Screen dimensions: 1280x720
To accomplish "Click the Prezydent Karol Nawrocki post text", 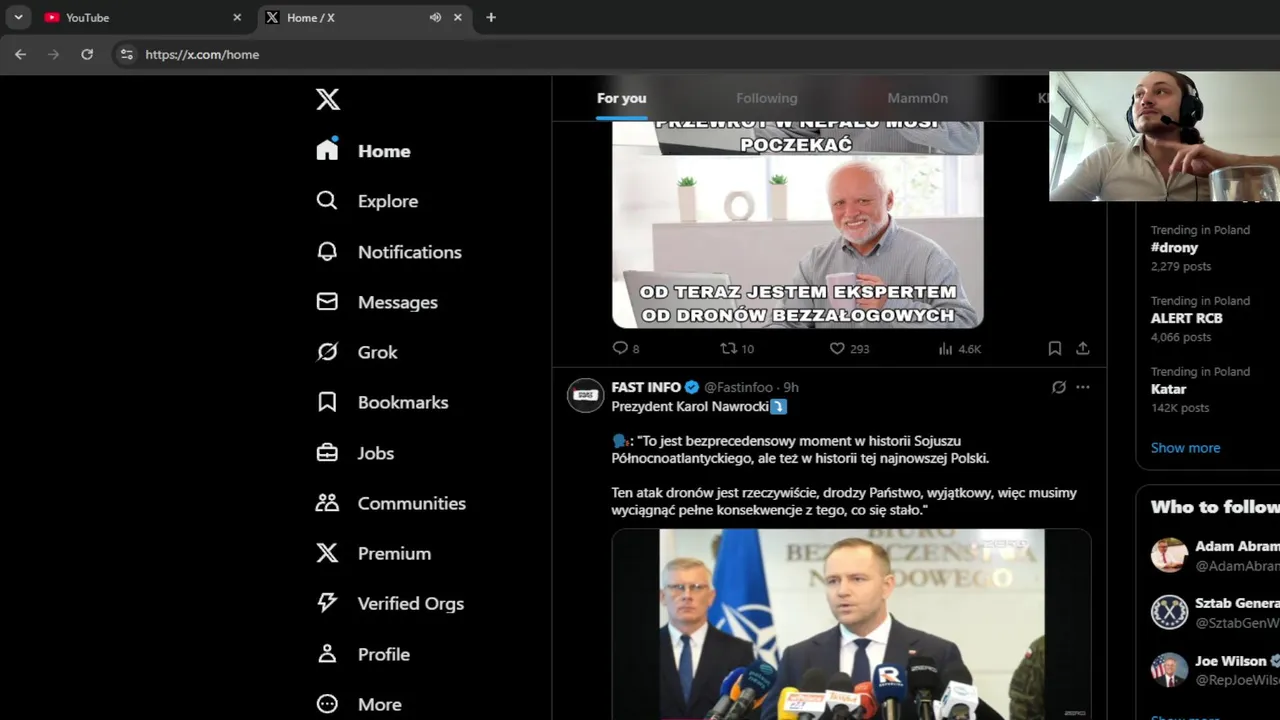I will (690, 407).
